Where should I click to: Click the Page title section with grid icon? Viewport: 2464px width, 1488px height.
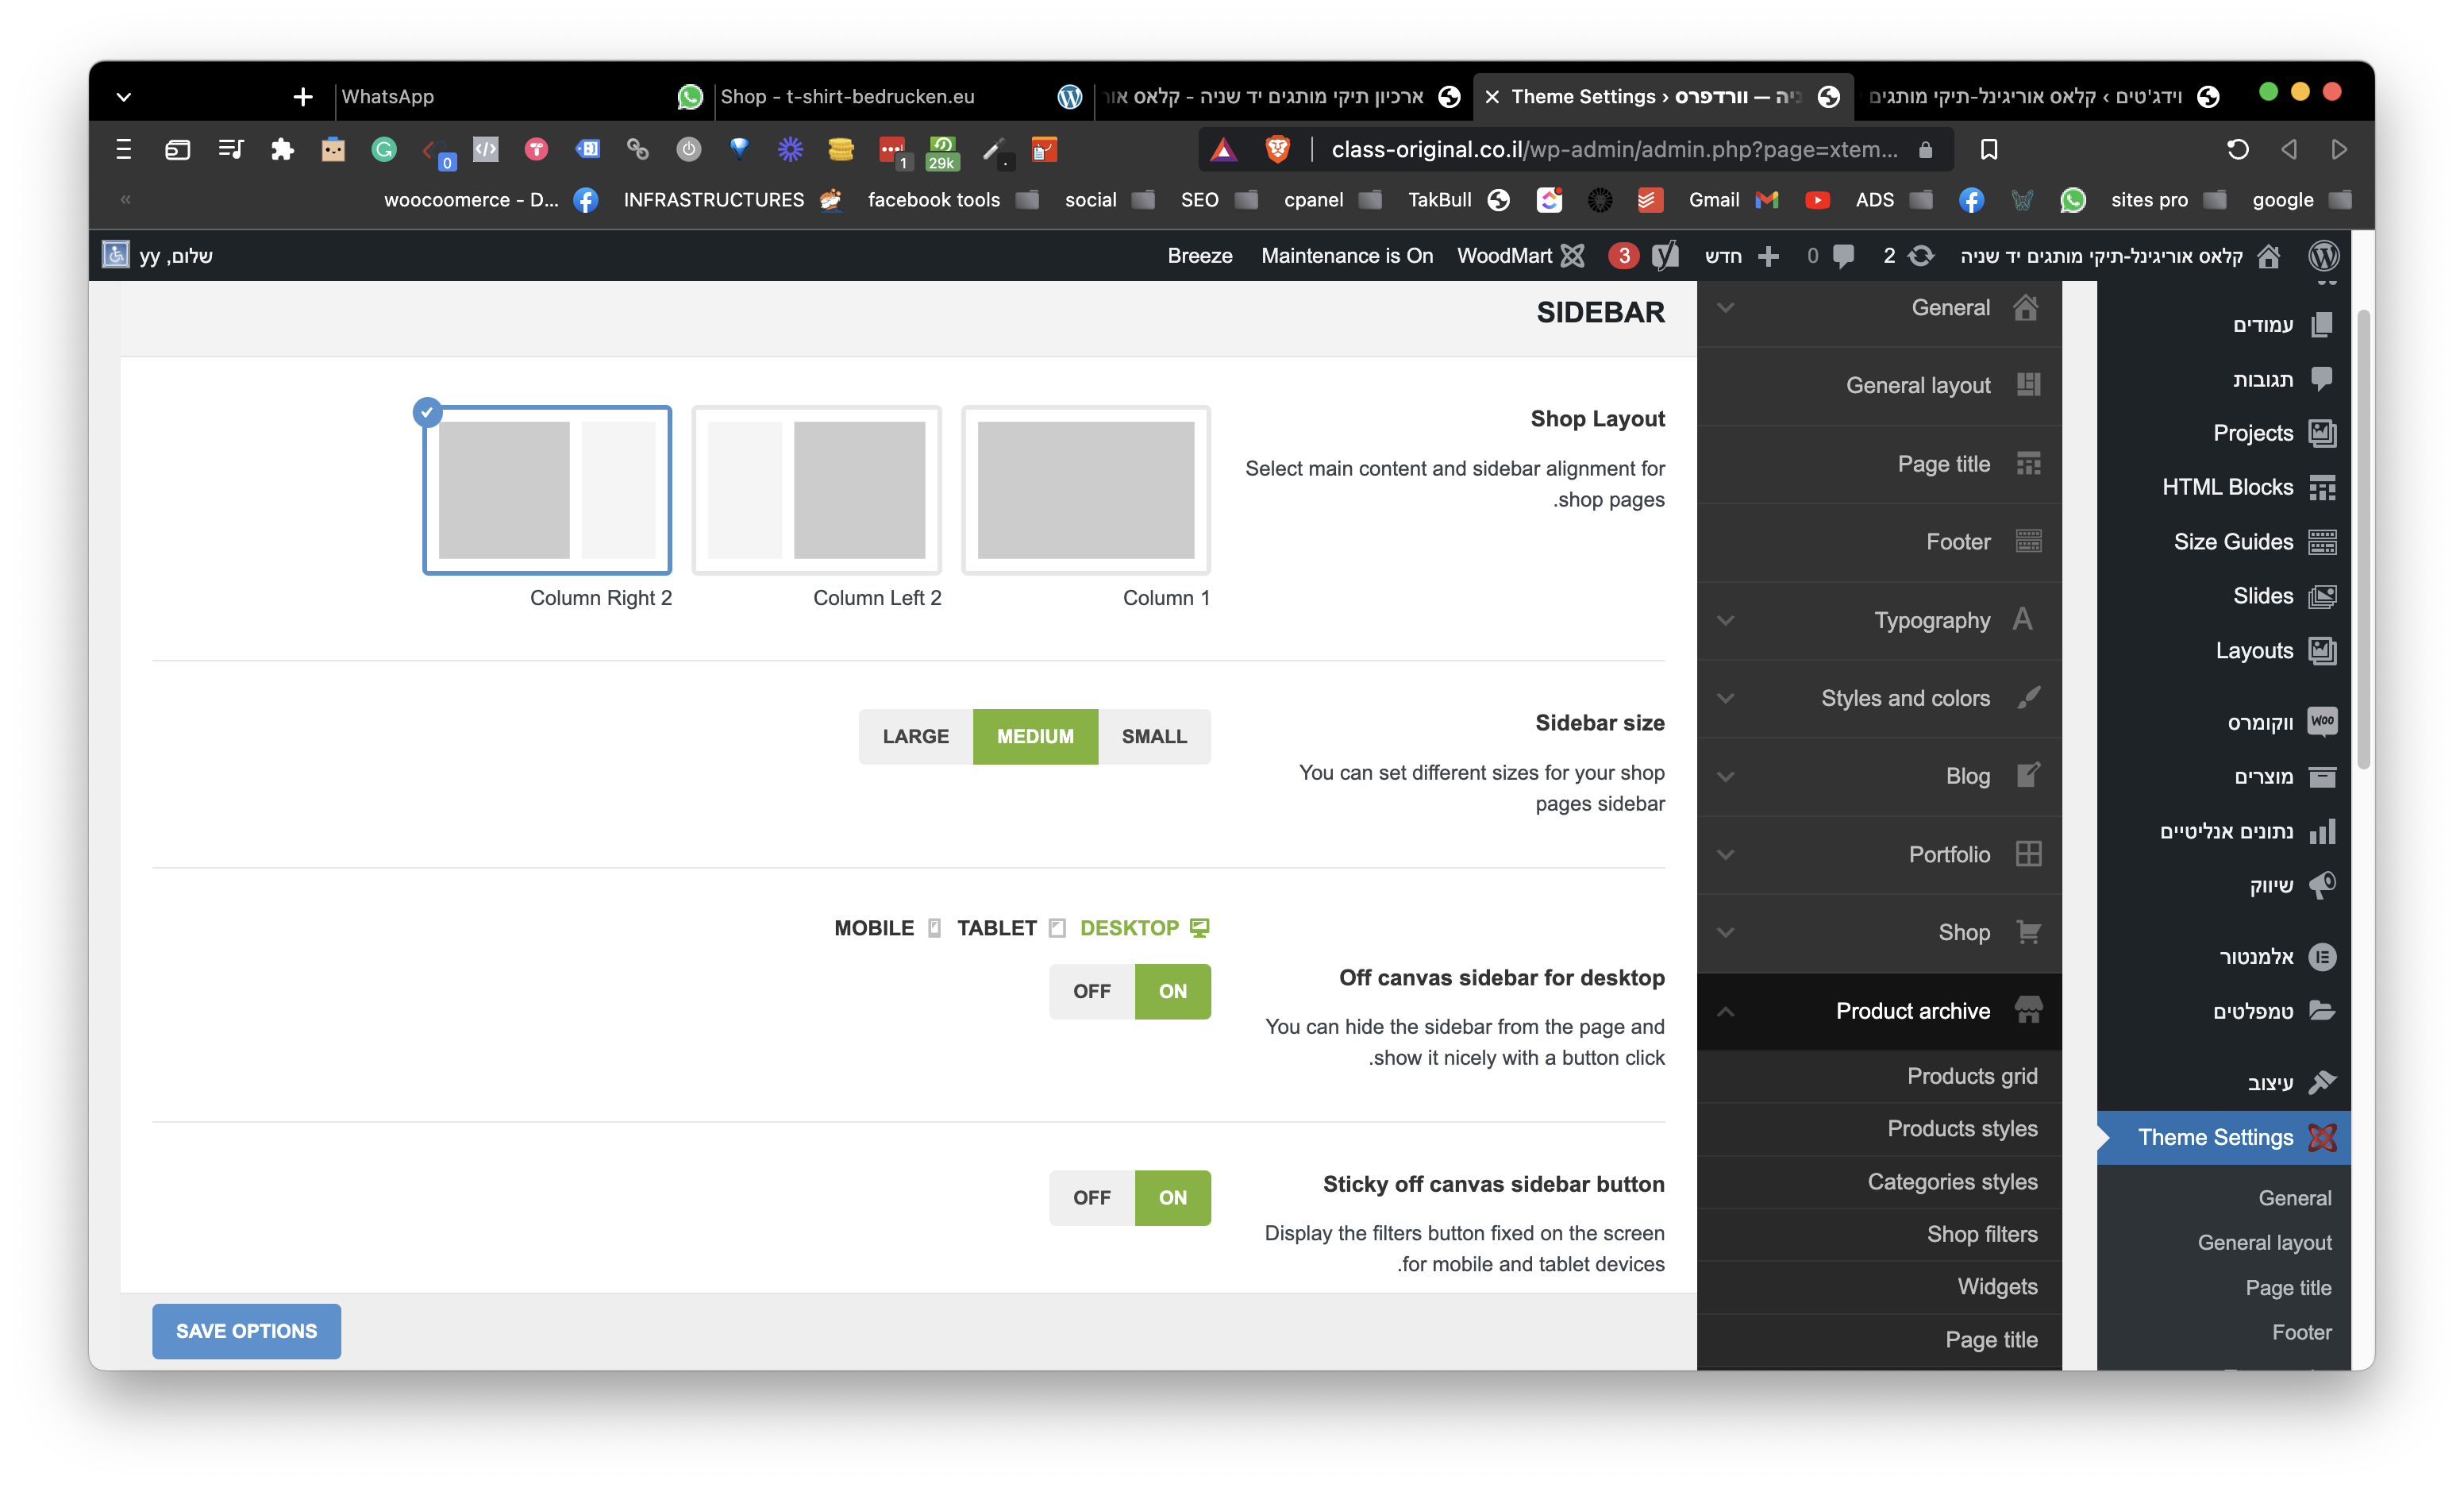1879,464
